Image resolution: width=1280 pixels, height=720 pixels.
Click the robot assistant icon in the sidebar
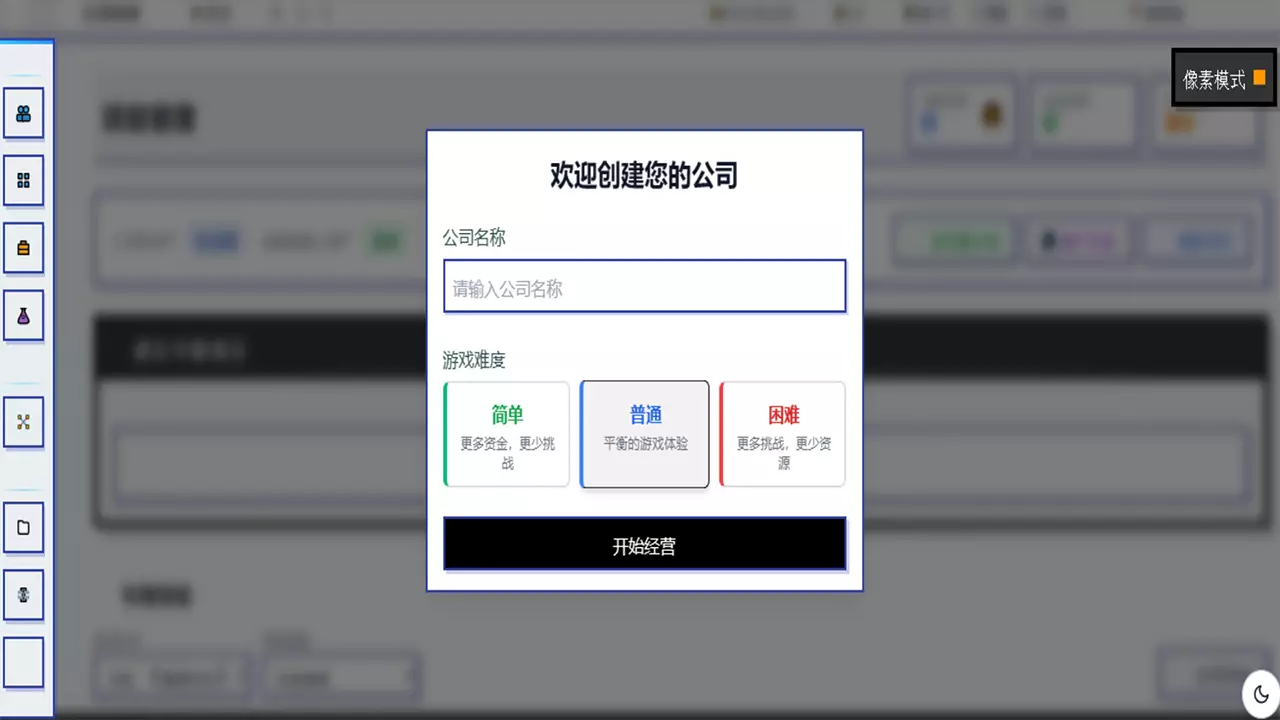(x=23, y=594)
